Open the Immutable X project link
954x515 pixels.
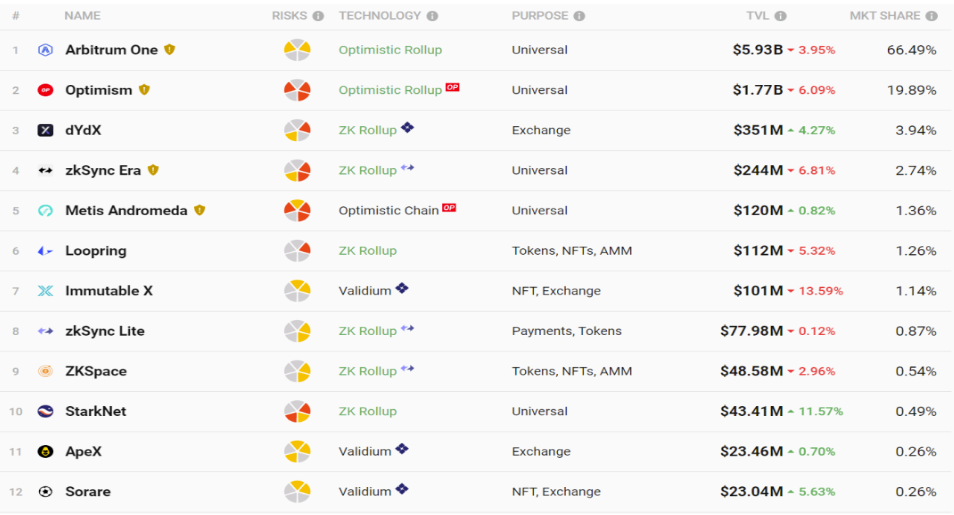click(109, 291)
